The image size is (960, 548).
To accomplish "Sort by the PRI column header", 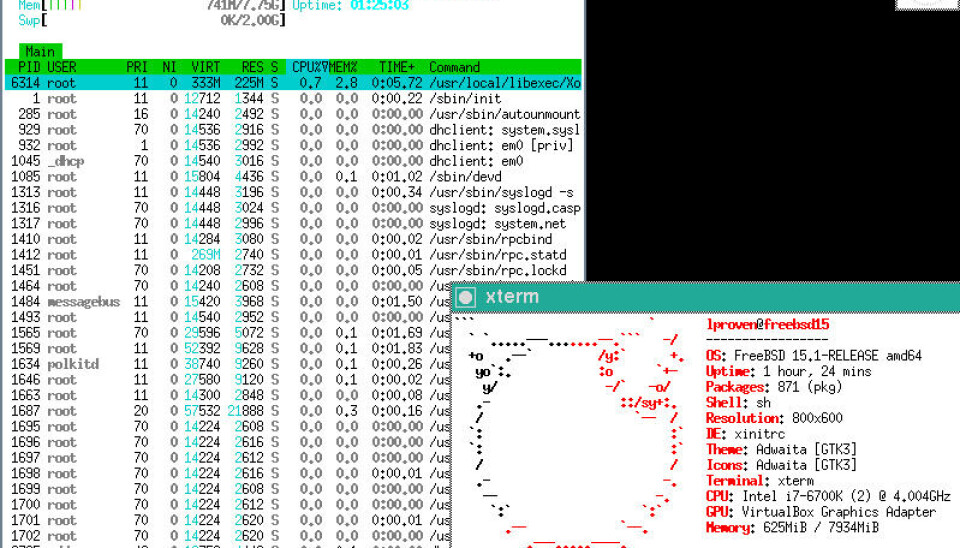I will (137, 67).
